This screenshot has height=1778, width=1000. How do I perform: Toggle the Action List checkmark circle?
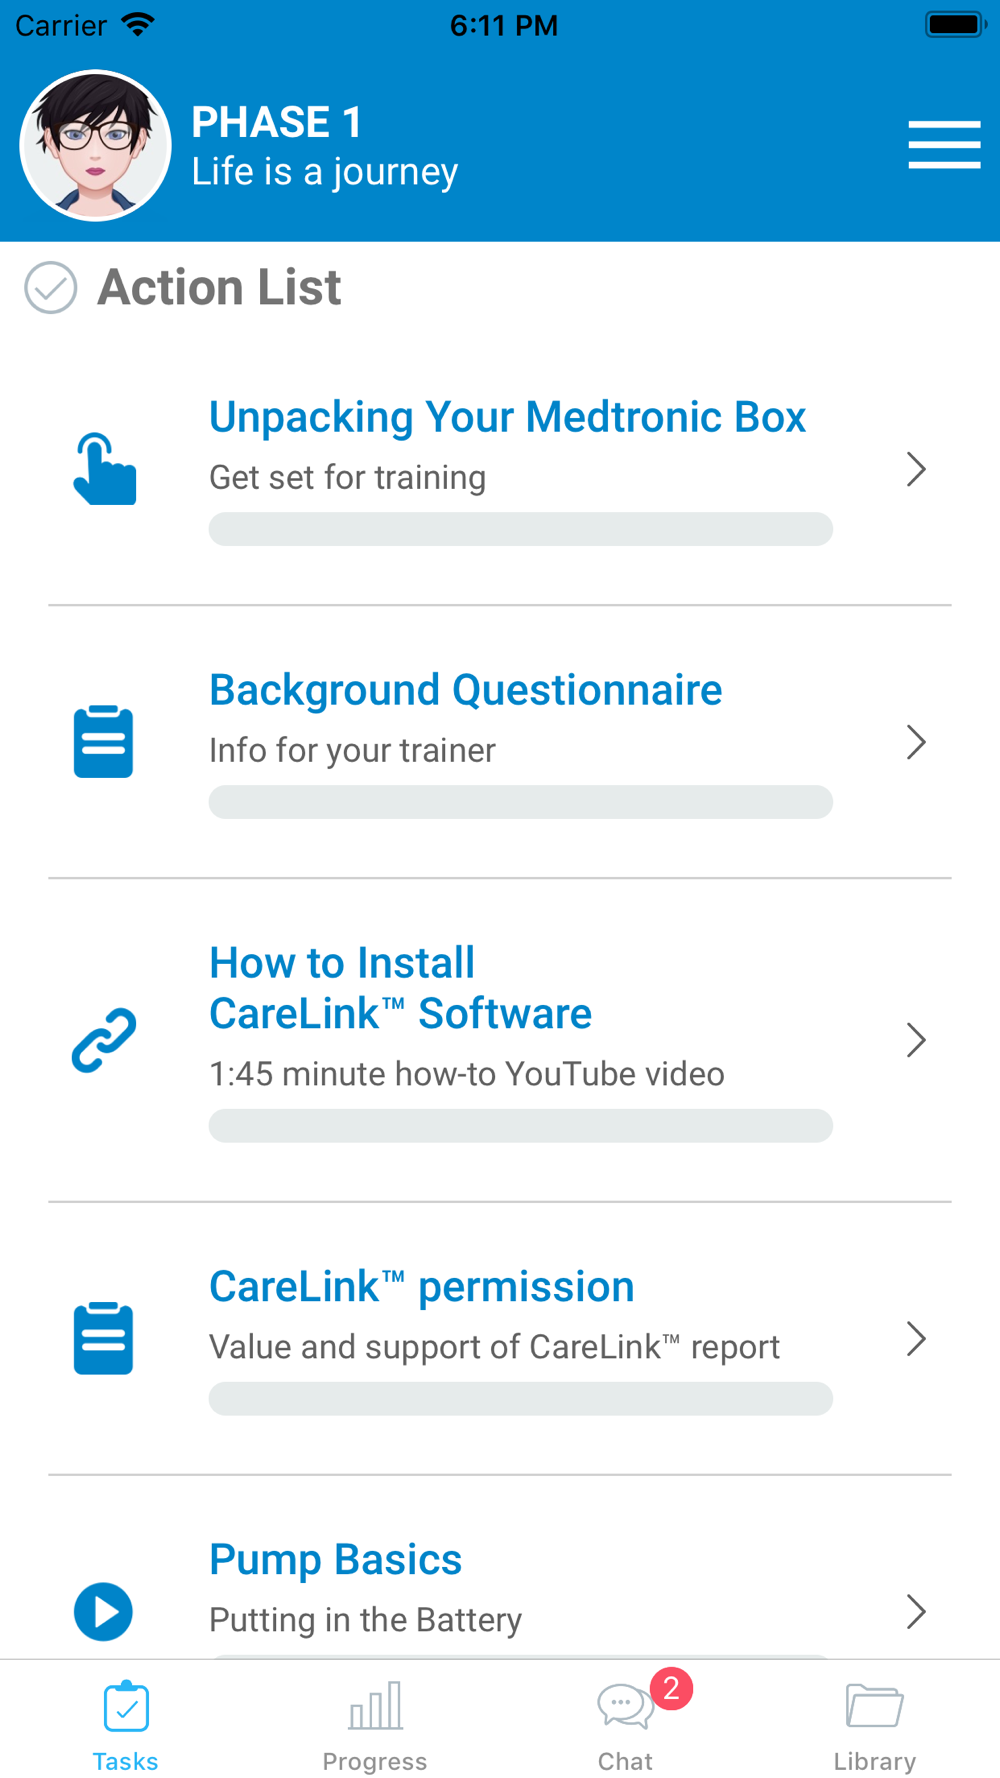coord(51,288)
